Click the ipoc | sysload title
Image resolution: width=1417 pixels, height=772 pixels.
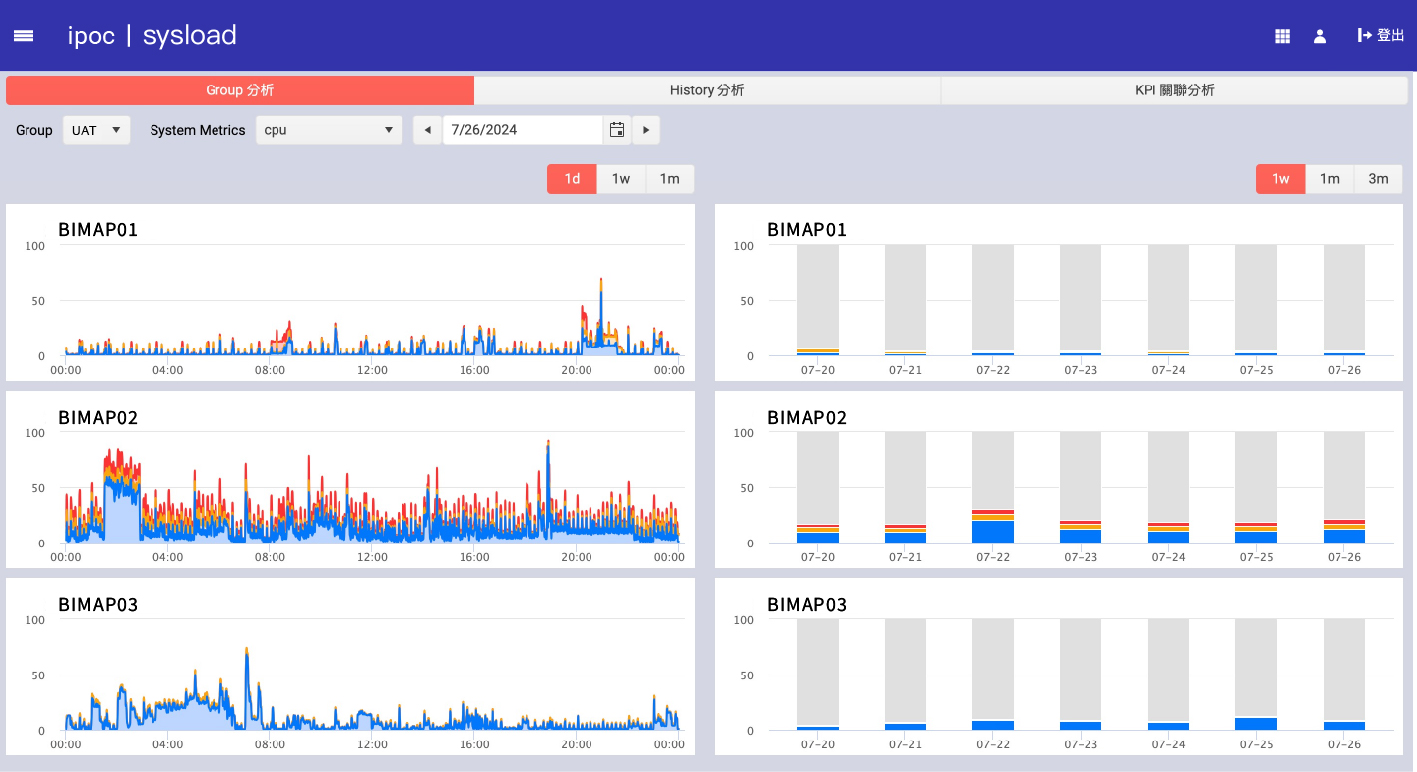(152, 36)
